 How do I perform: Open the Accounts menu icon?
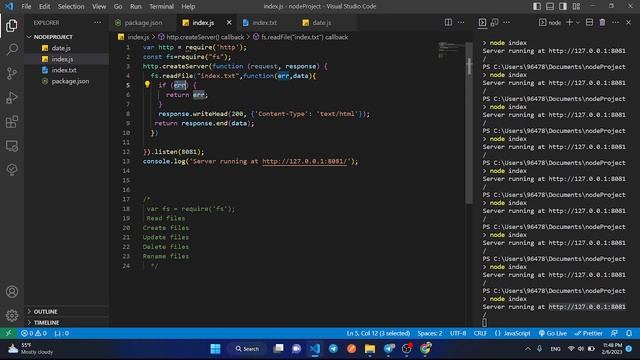point(12,292)
